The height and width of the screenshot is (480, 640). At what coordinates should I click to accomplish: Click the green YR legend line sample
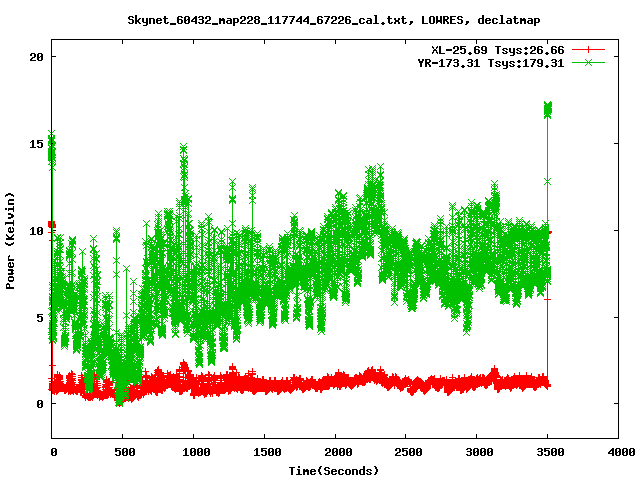click(588, 62)
